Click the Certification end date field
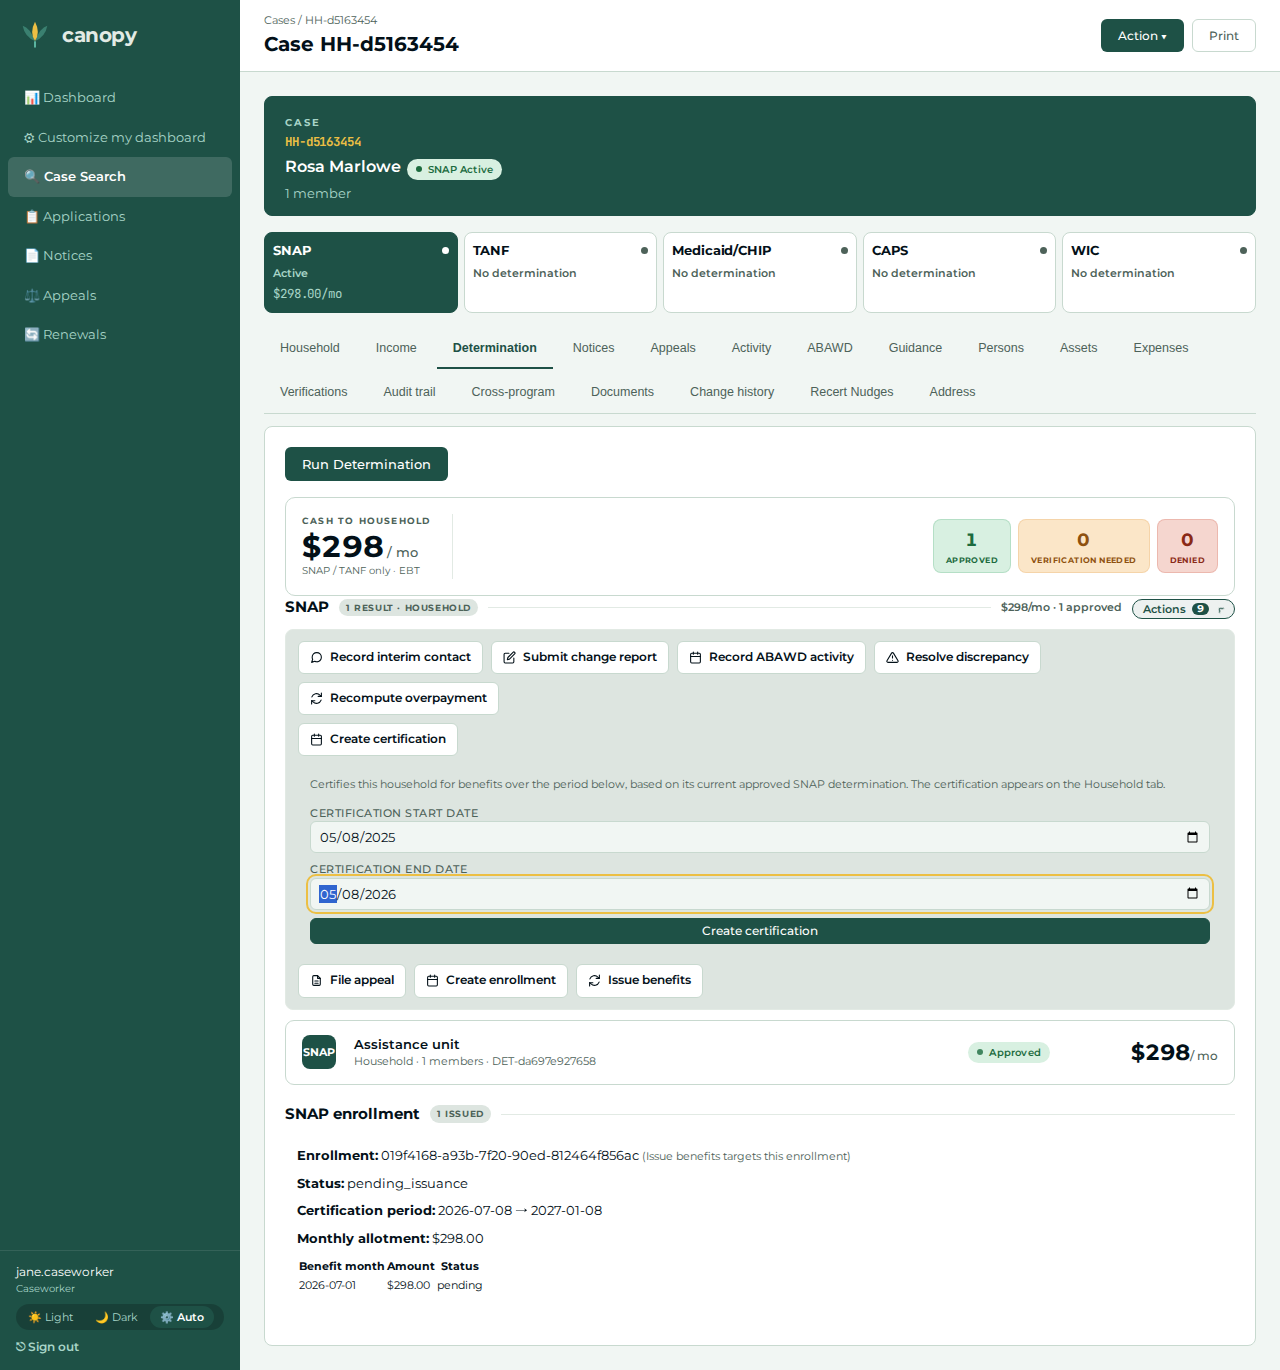This screenshot has width=1280, height=1370. coord(760,894)
